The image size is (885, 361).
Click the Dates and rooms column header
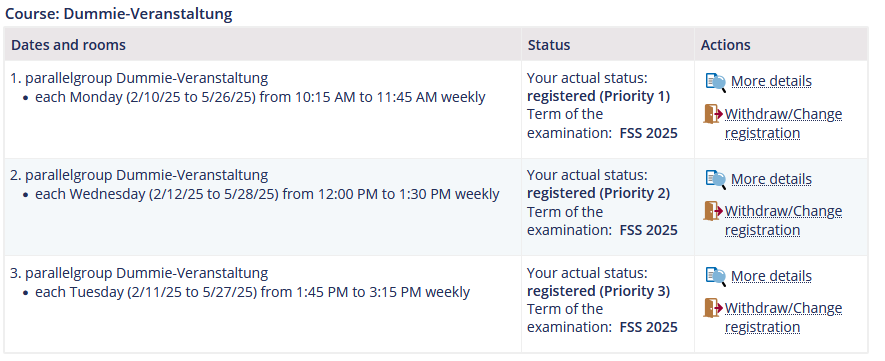(68, 45)
